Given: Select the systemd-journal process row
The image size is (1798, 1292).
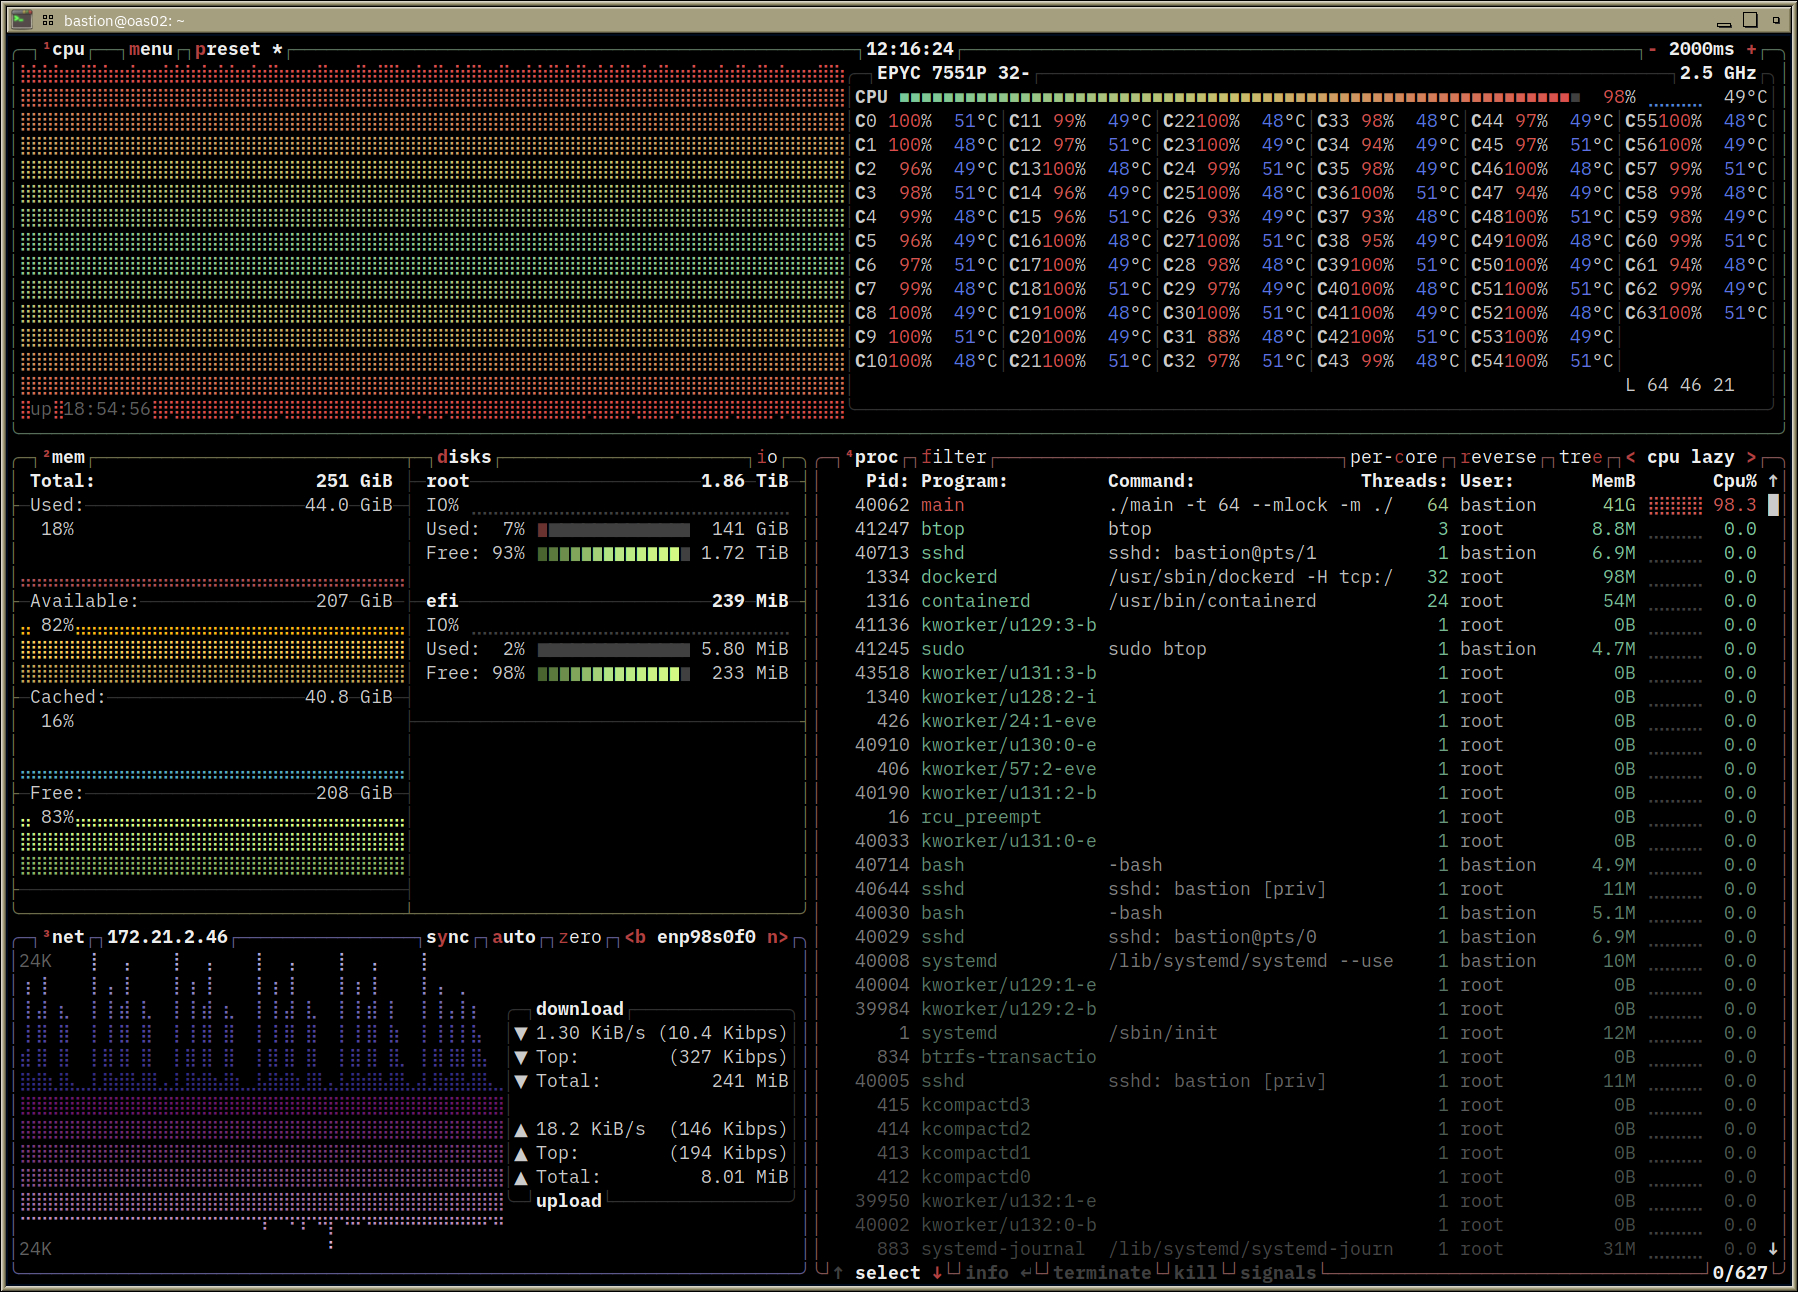Looking at the screenshot, I should [x=1305, y=1249].
